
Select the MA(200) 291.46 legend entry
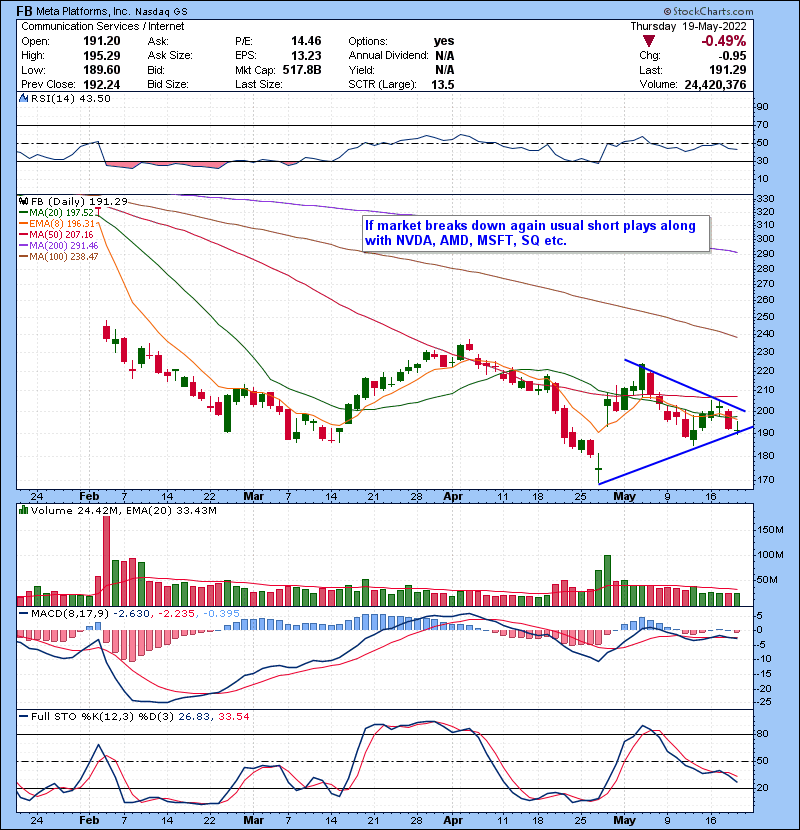(58, 246)
